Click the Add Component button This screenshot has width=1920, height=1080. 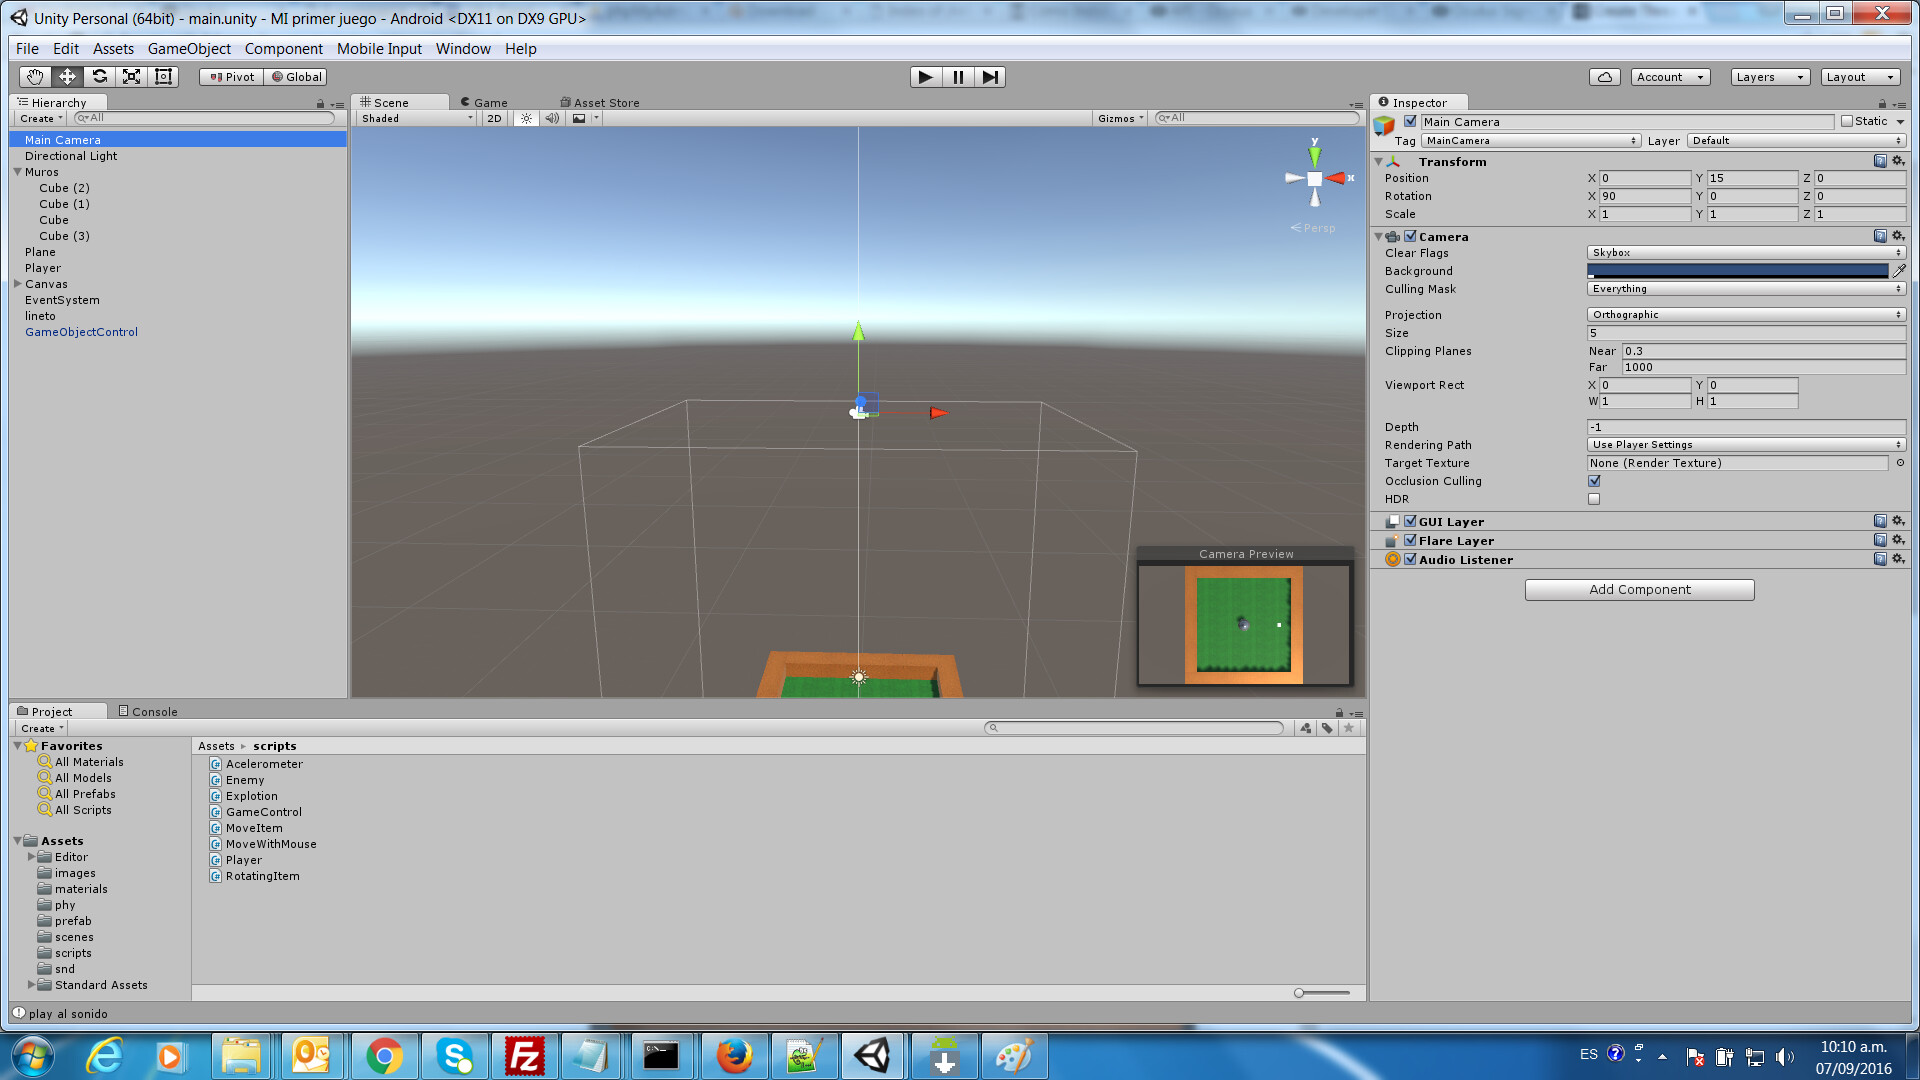tap(1639, 589)
